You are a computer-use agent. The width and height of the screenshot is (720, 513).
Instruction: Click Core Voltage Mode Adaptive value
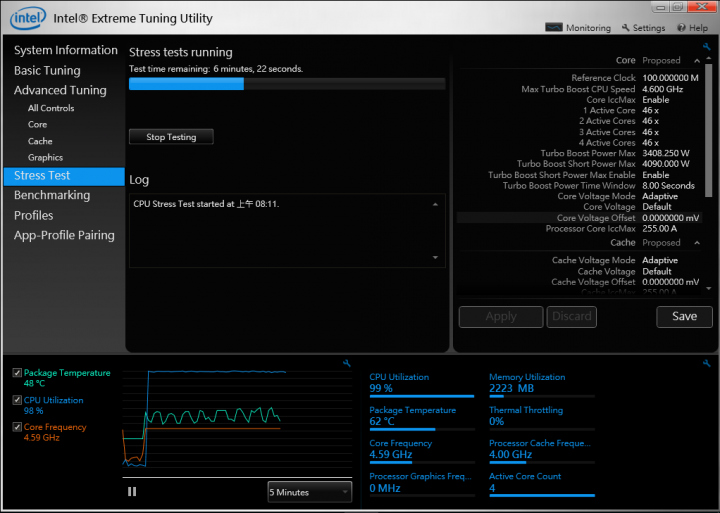660,196
